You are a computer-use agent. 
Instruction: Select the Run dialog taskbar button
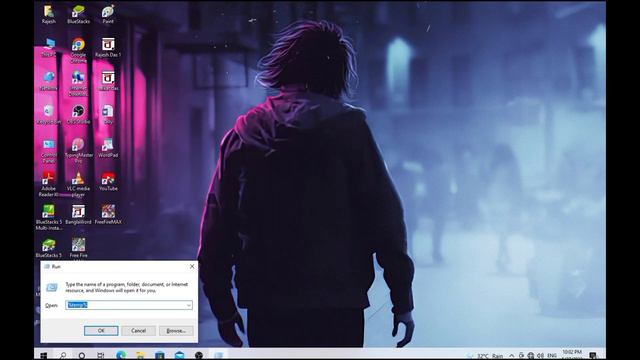[x=219, y=356]
